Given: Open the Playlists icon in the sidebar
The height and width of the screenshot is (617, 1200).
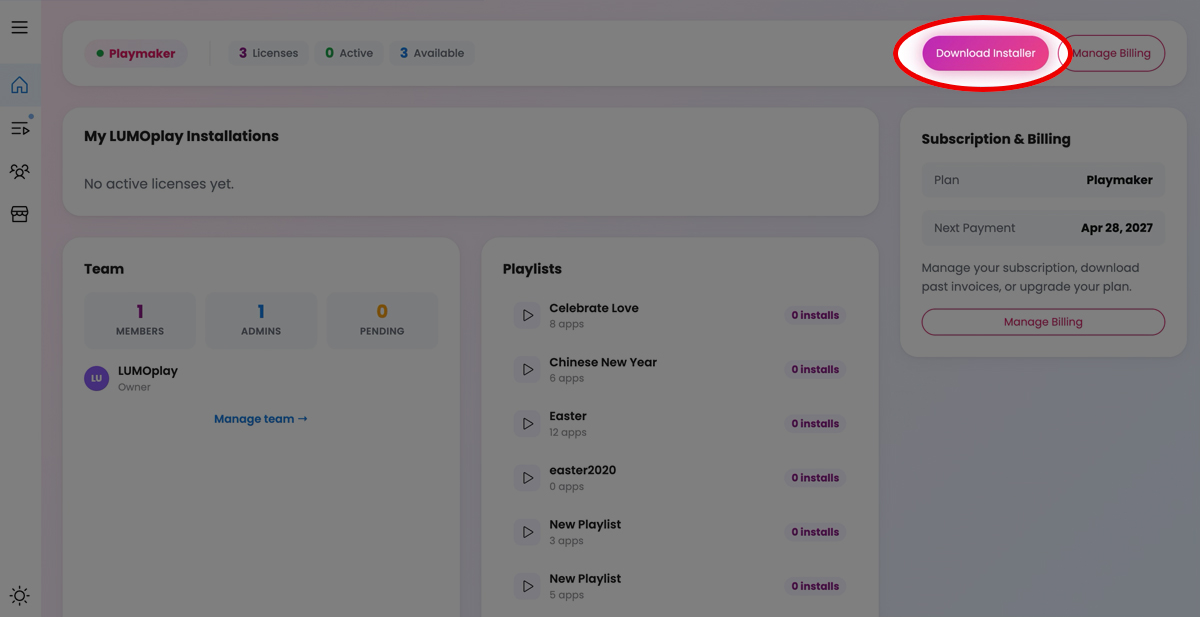Looking at the screenshot, I should point(20,128).
